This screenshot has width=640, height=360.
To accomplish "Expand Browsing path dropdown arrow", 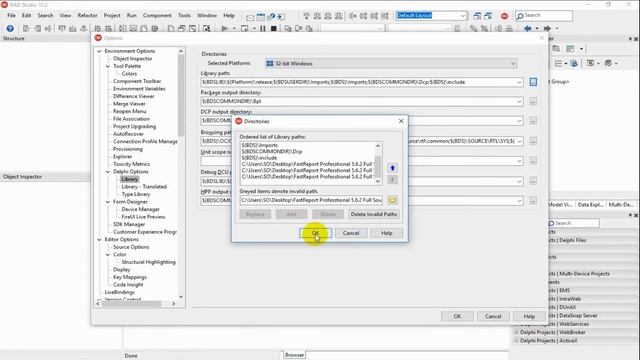I will pyautogui.click(x=519, y=141).
